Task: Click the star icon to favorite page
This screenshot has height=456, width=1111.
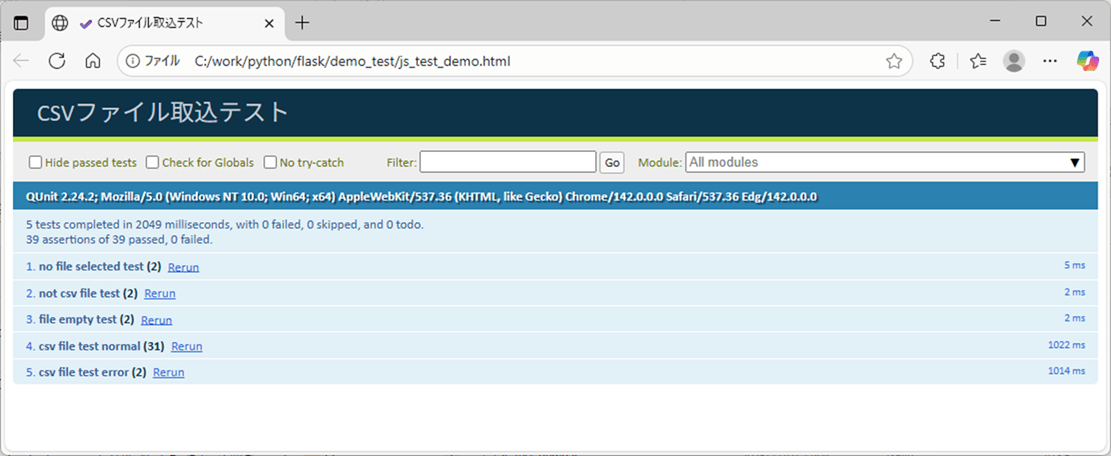Action: click(894, 61)
